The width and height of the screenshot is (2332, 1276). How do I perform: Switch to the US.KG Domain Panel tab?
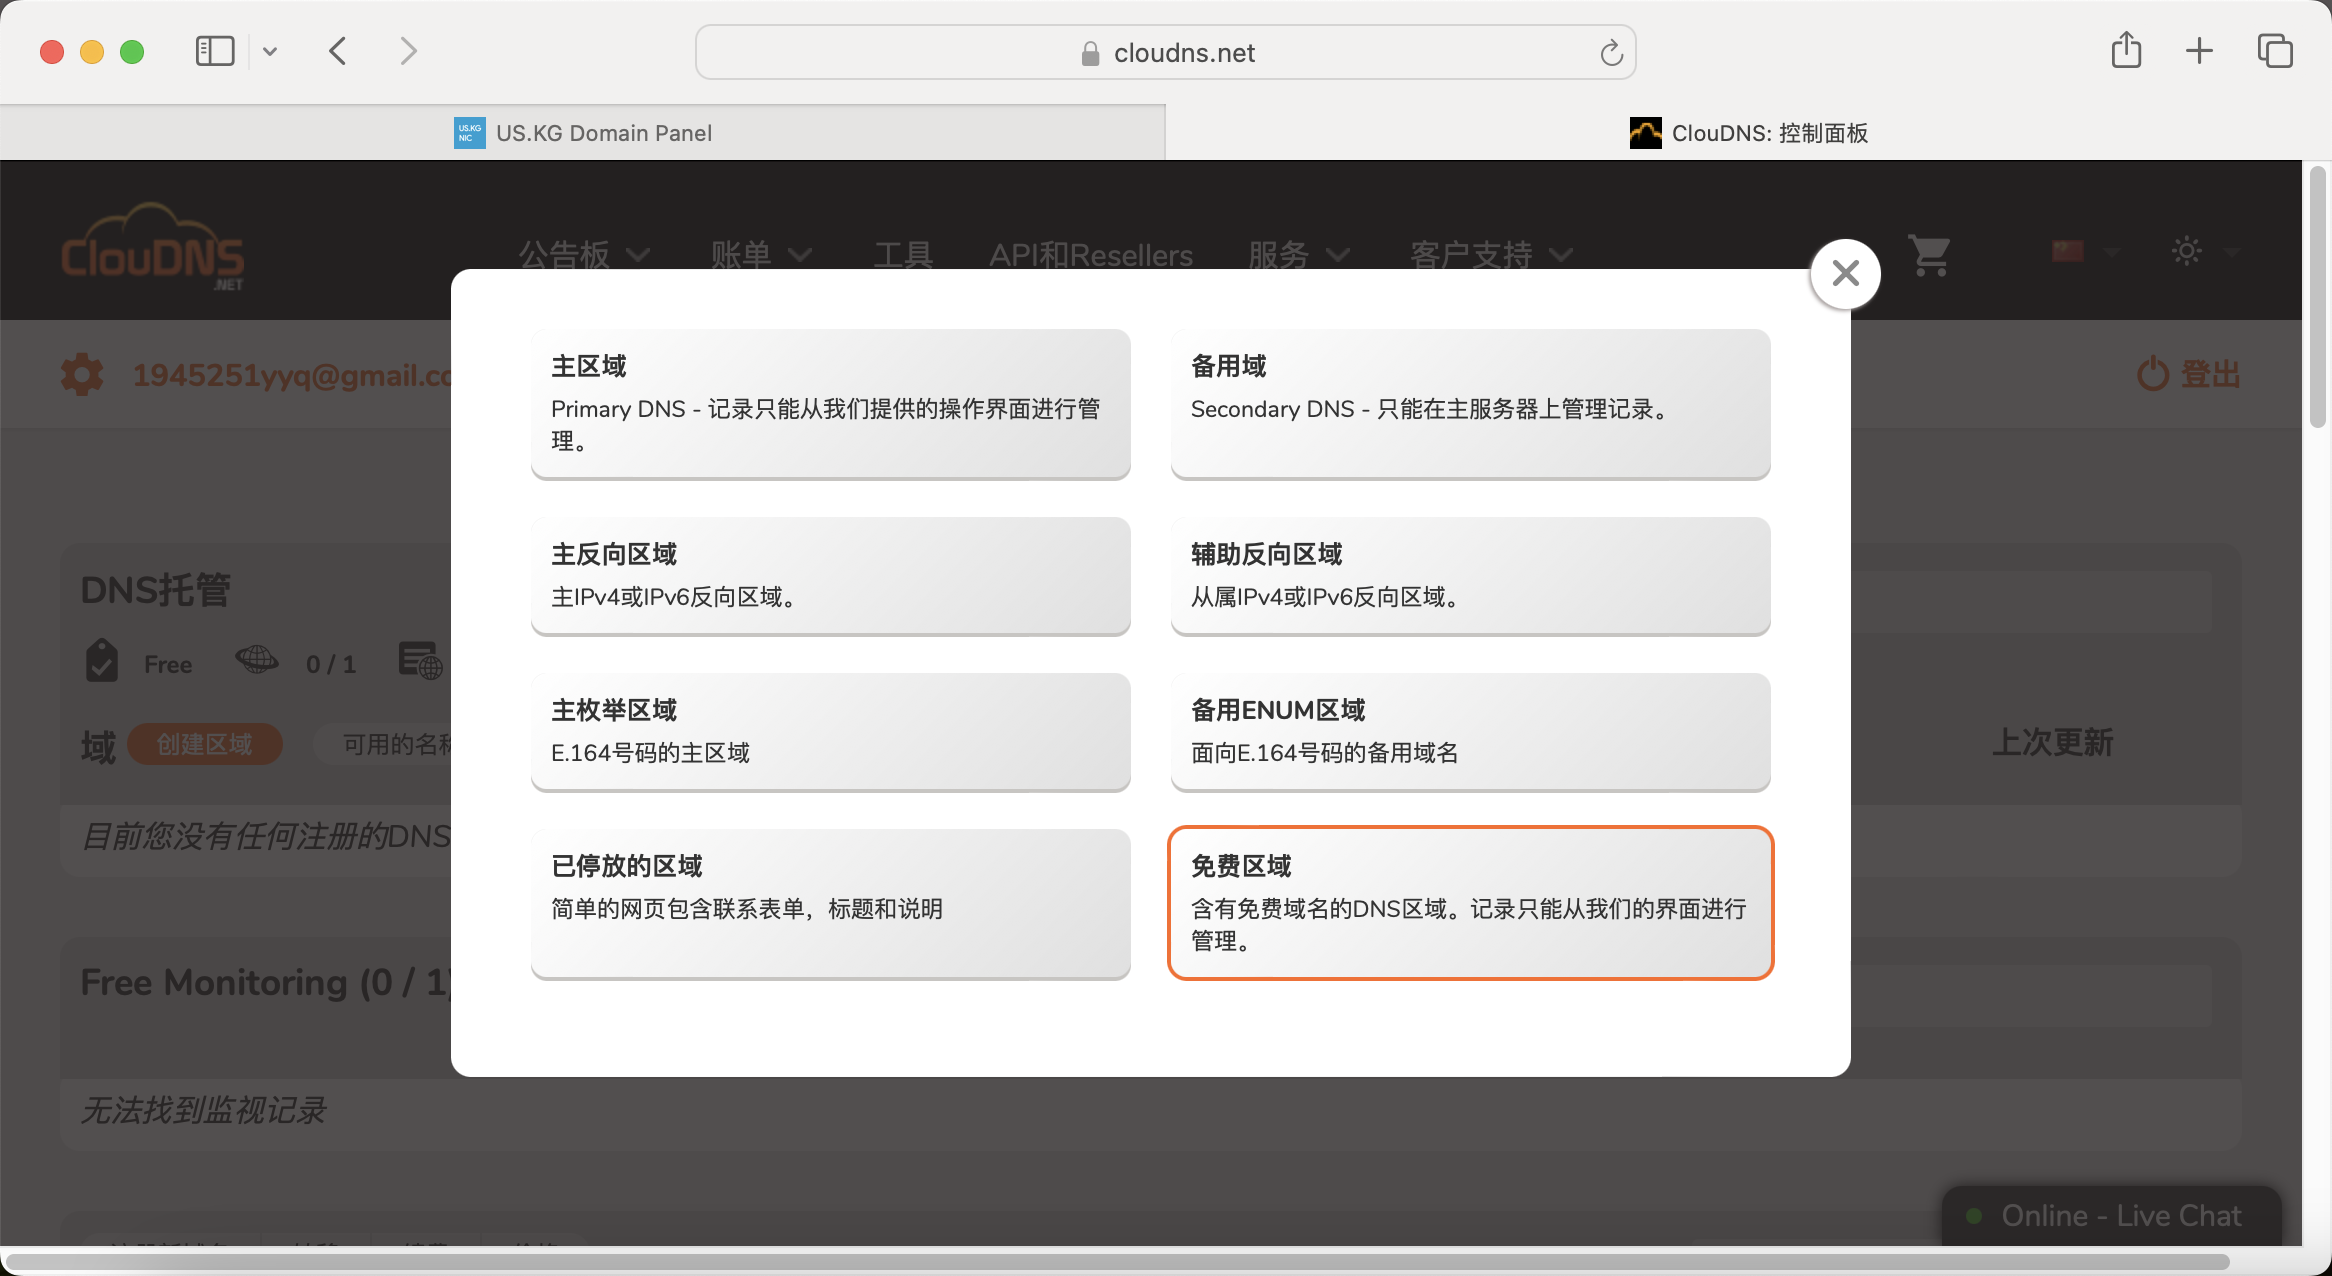(583, 133)
